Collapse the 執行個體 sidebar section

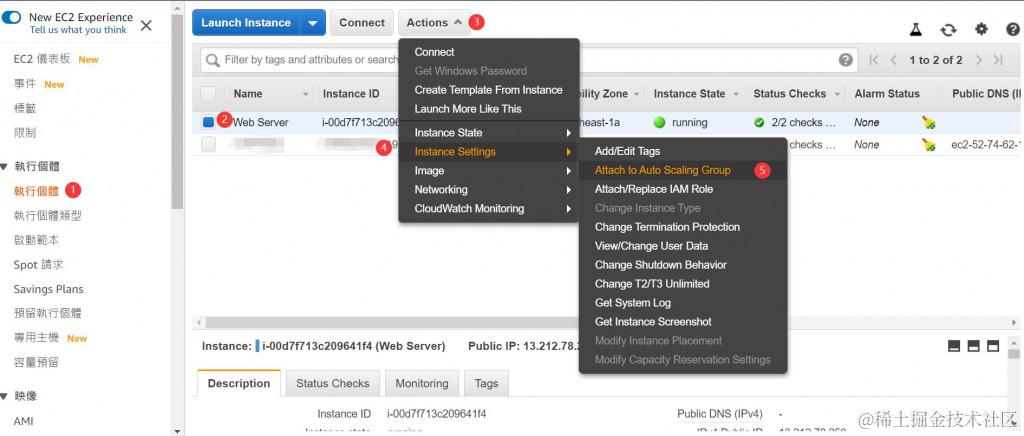click(5, 167)
